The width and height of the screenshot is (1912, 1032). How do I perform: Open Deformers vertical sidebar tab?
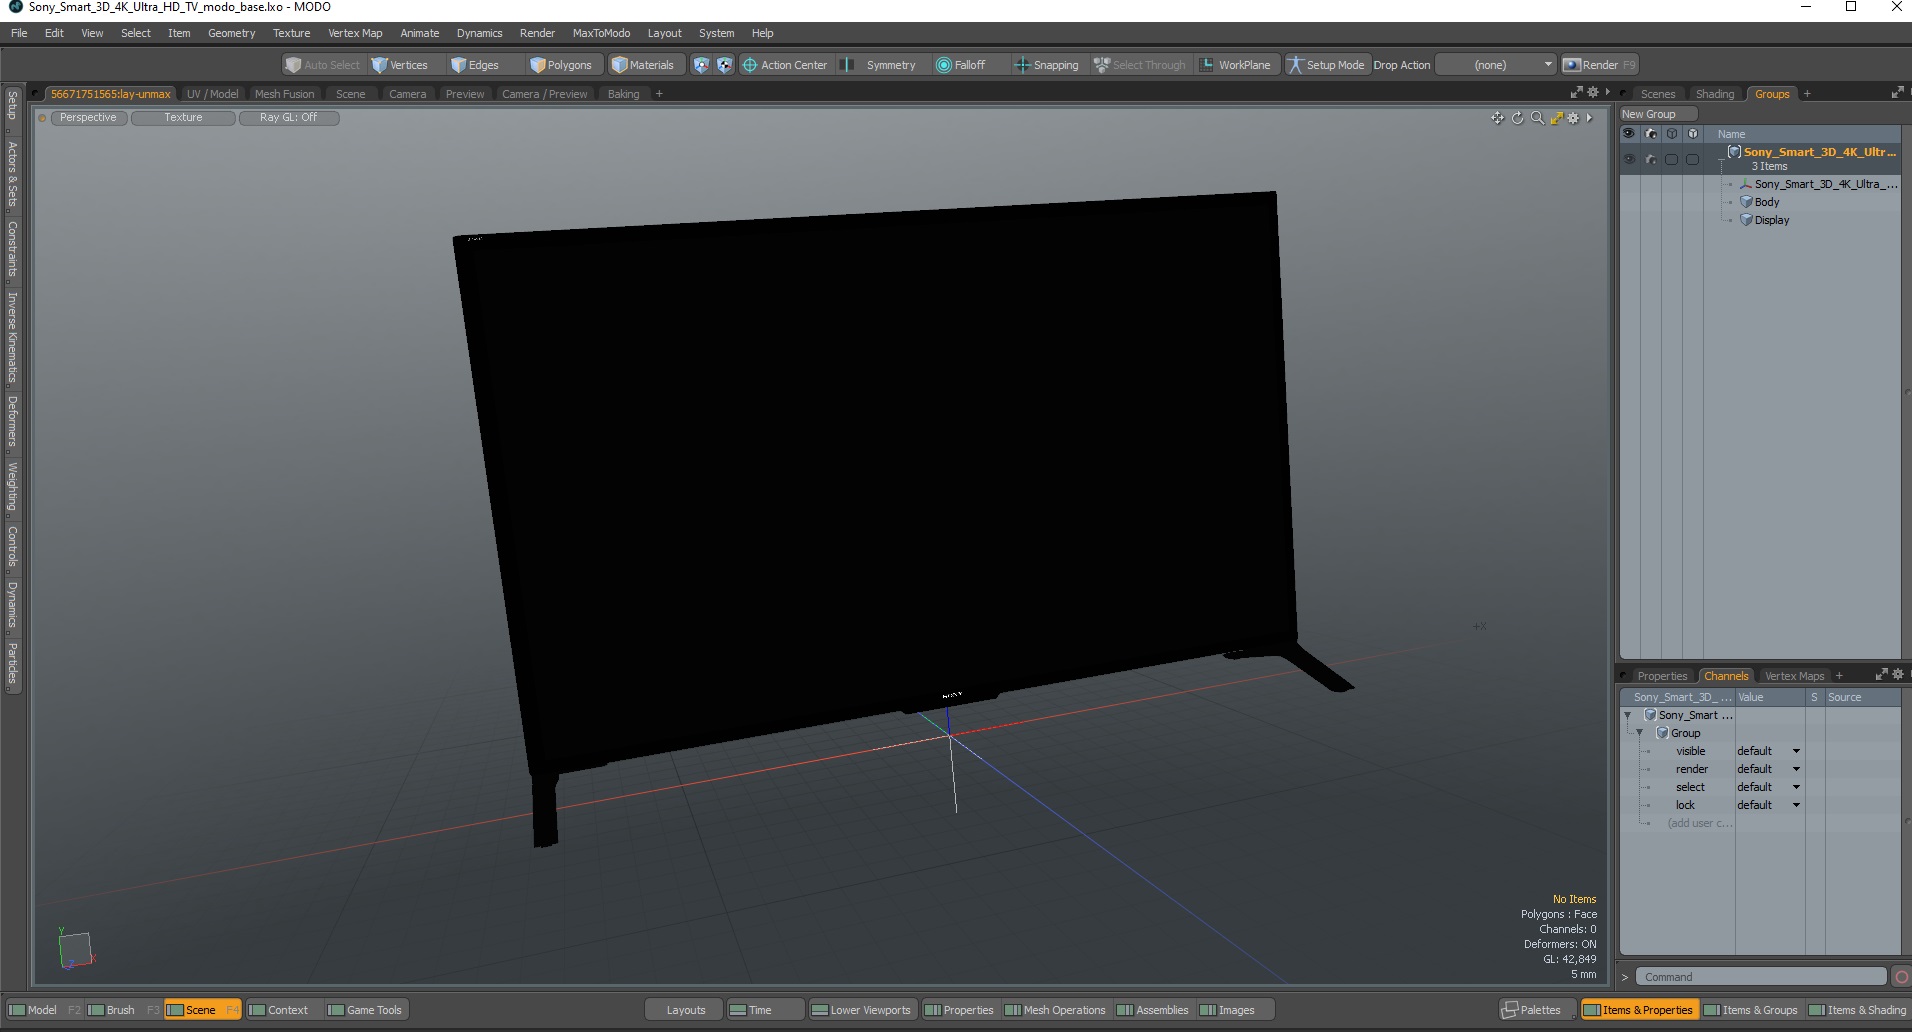click(12, 421)
